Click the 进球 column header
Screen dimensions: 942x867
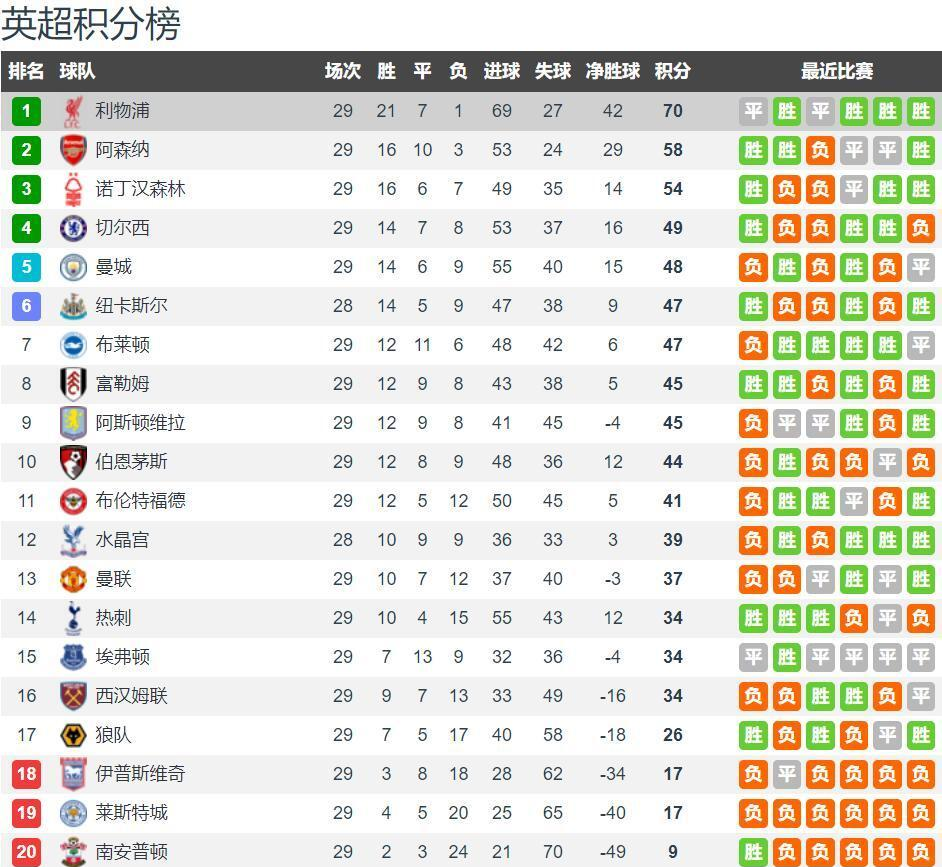(502, 71)
